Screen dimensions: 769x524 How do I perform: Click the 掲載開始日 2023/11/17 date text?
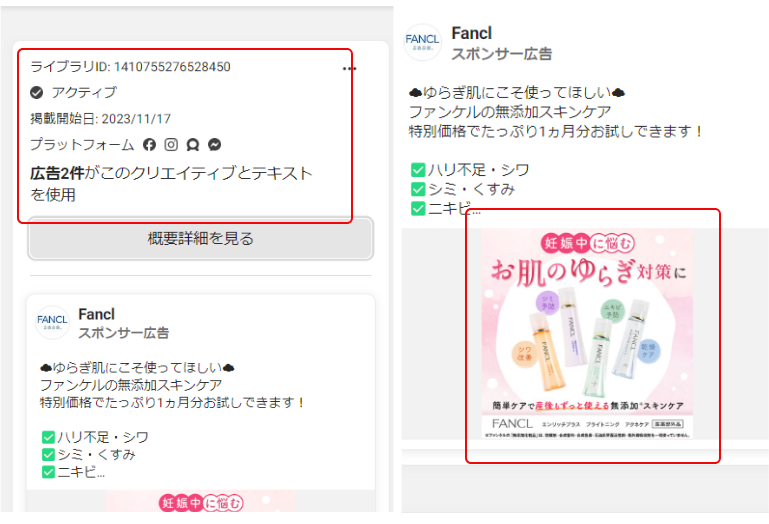coord(100,119)
